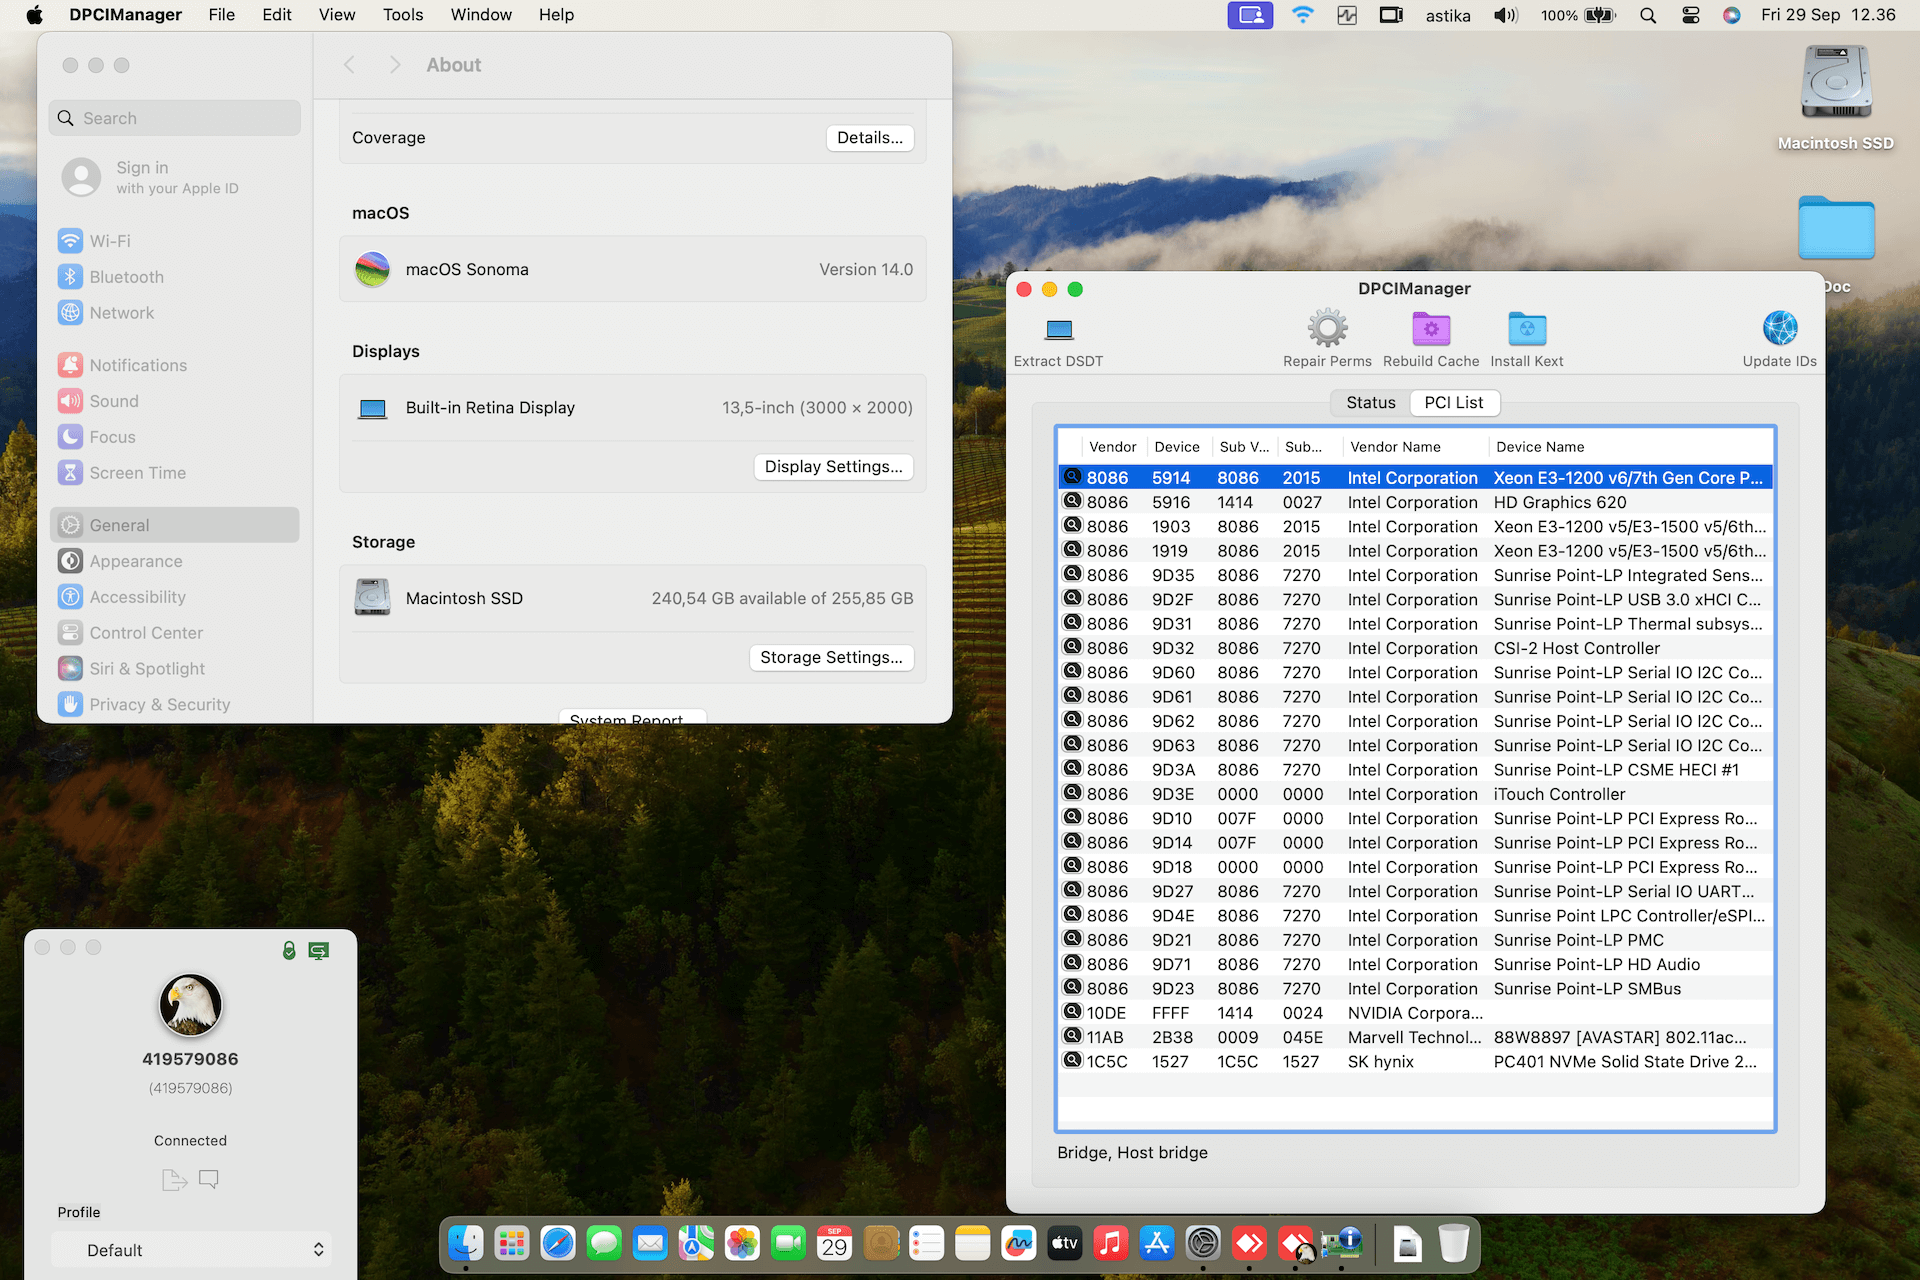Open Accessibility settings in the sidebar

pos(175,597)
